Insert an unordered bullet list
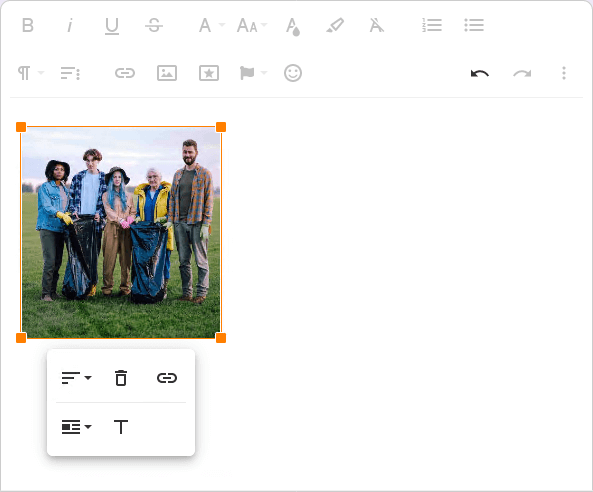 coord(474,25)
